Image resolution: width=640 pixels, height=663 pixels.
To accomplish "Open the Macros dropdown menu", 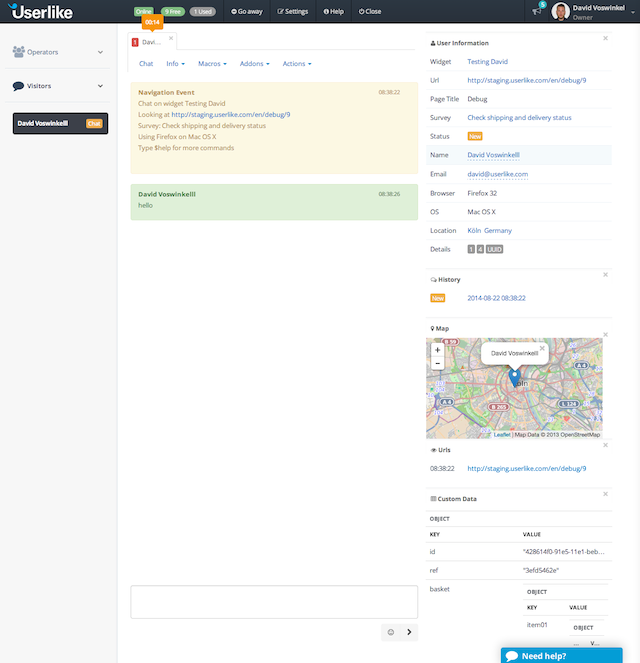I will (212, 64).
